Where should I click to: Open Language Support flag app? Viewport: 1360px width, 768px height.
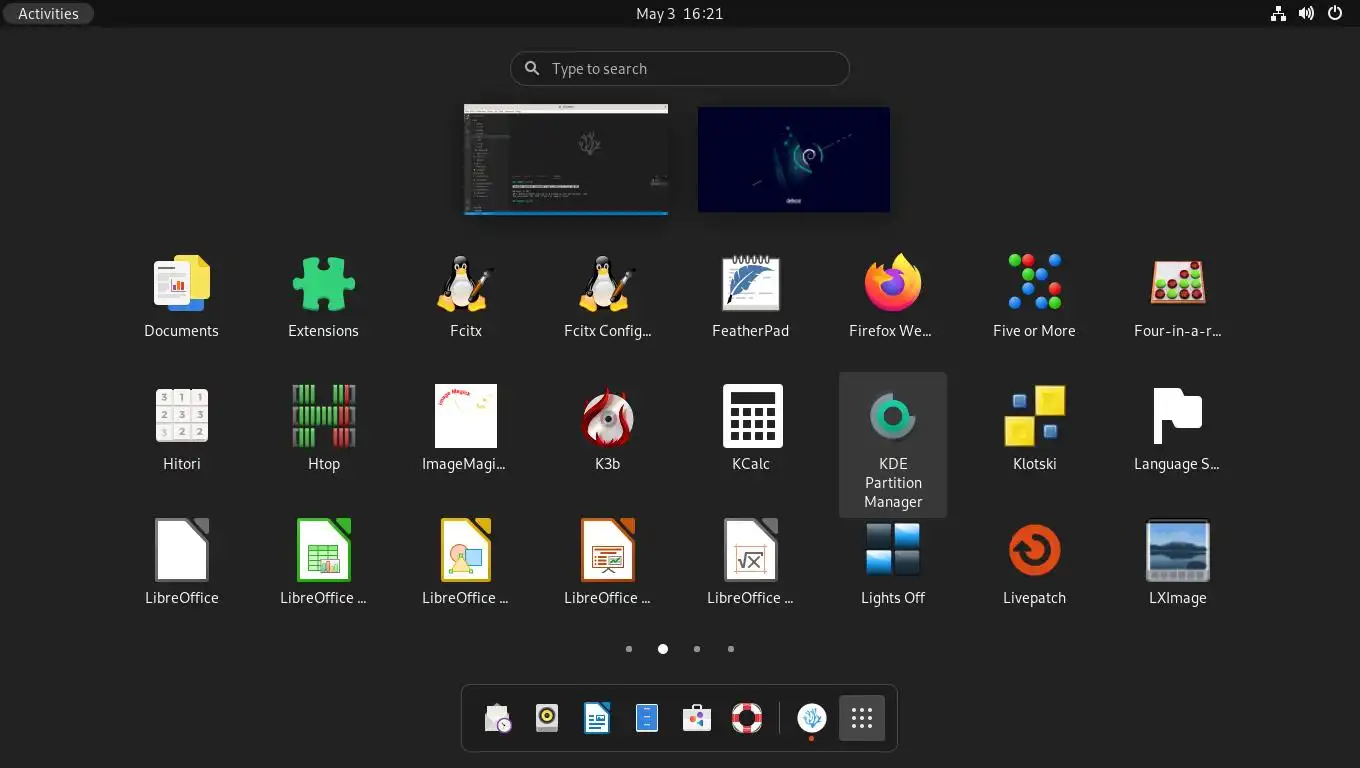[1177, 428]
